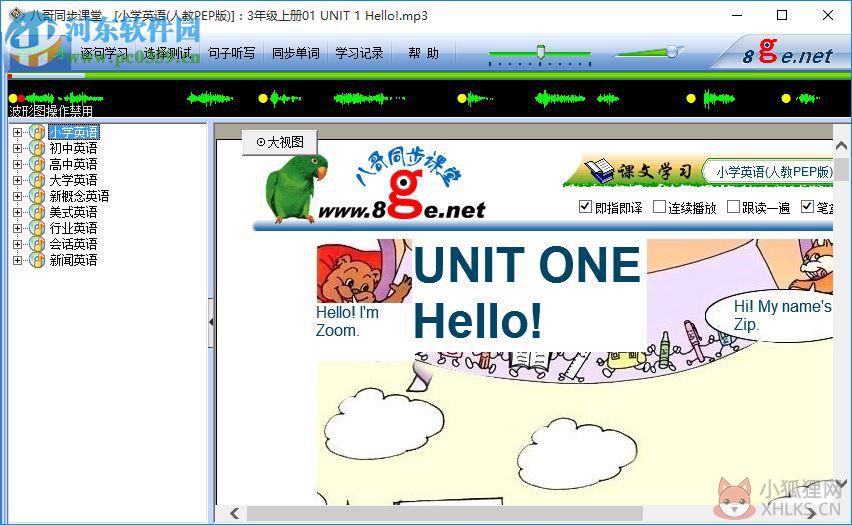Viewport: 852px width, 525px height.
Task: Select the 行业英语 tree item
Action: (x=73, y=228)
